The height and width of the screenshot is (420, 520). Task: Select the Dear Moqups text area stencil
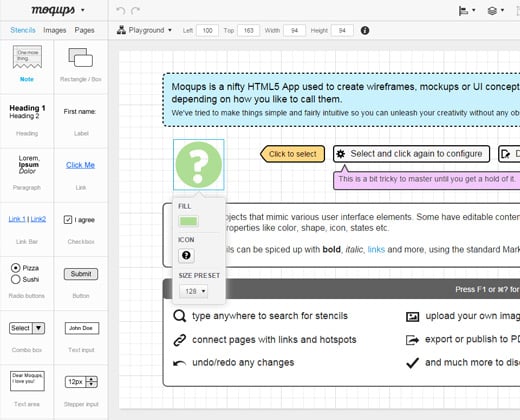coord(27,381)
